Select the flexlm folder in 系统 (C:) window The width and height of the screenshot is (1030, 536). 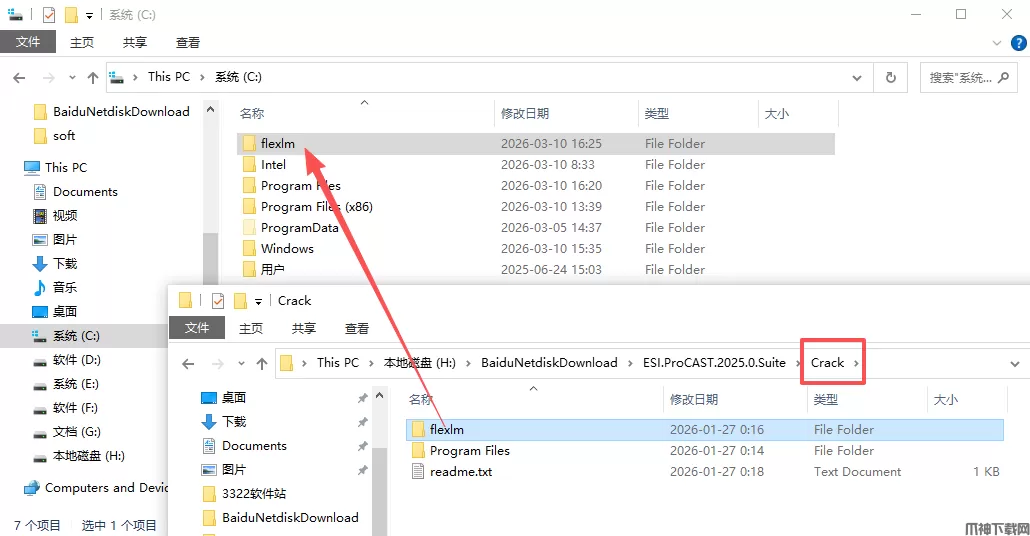pyautogui.click(x=535, y=143)
